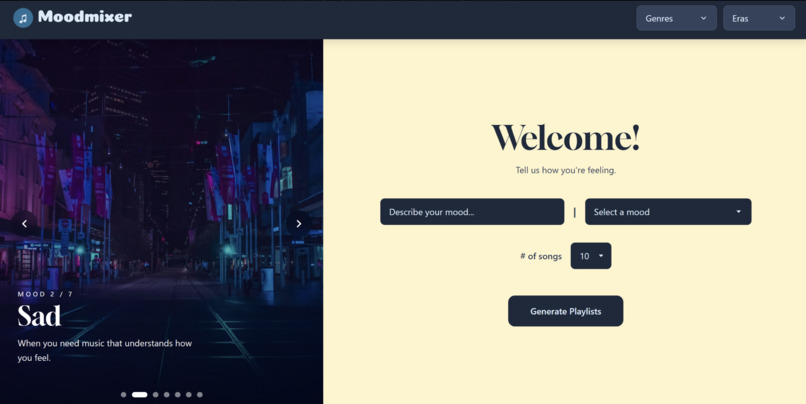Open the Genres dropdown
The height and width of the screenshot is (404, 806).
pyautogui.click(x=676, y=18)
